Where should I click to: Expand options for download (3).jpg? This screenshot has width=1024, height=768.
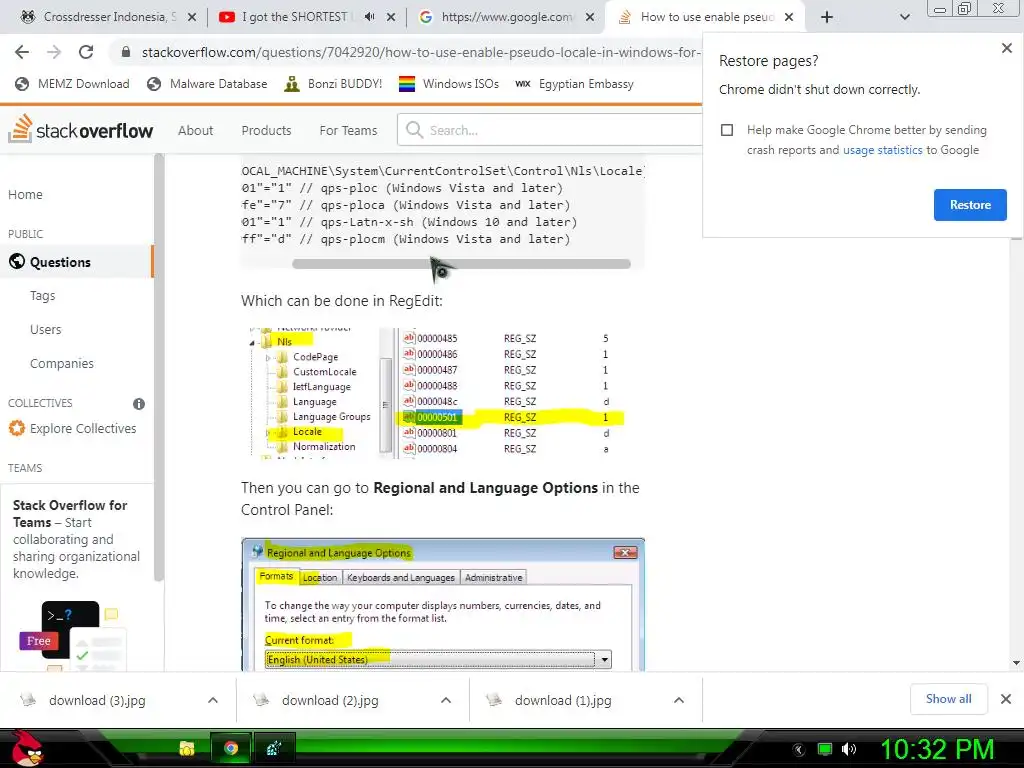point(213,700)
